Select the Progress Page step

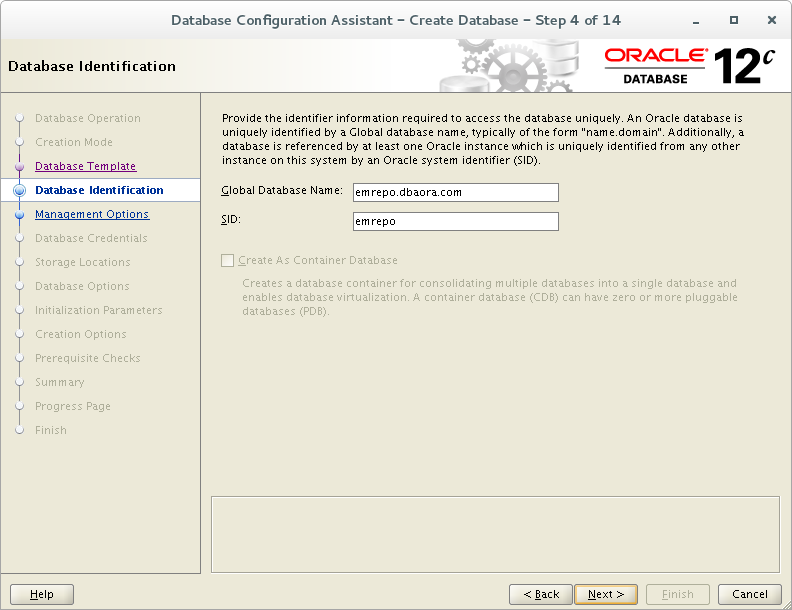coord(73,406)
